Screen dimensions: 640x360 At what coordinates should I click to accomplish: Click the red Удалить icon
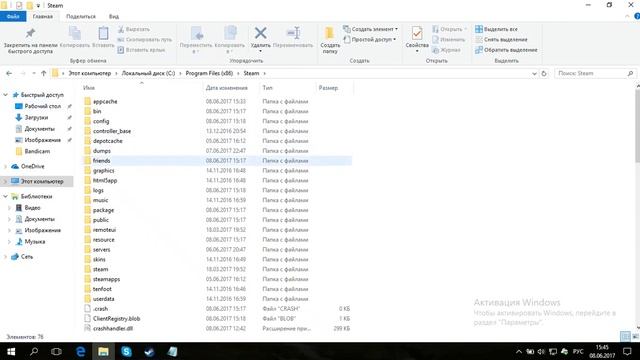coord(260,33)
